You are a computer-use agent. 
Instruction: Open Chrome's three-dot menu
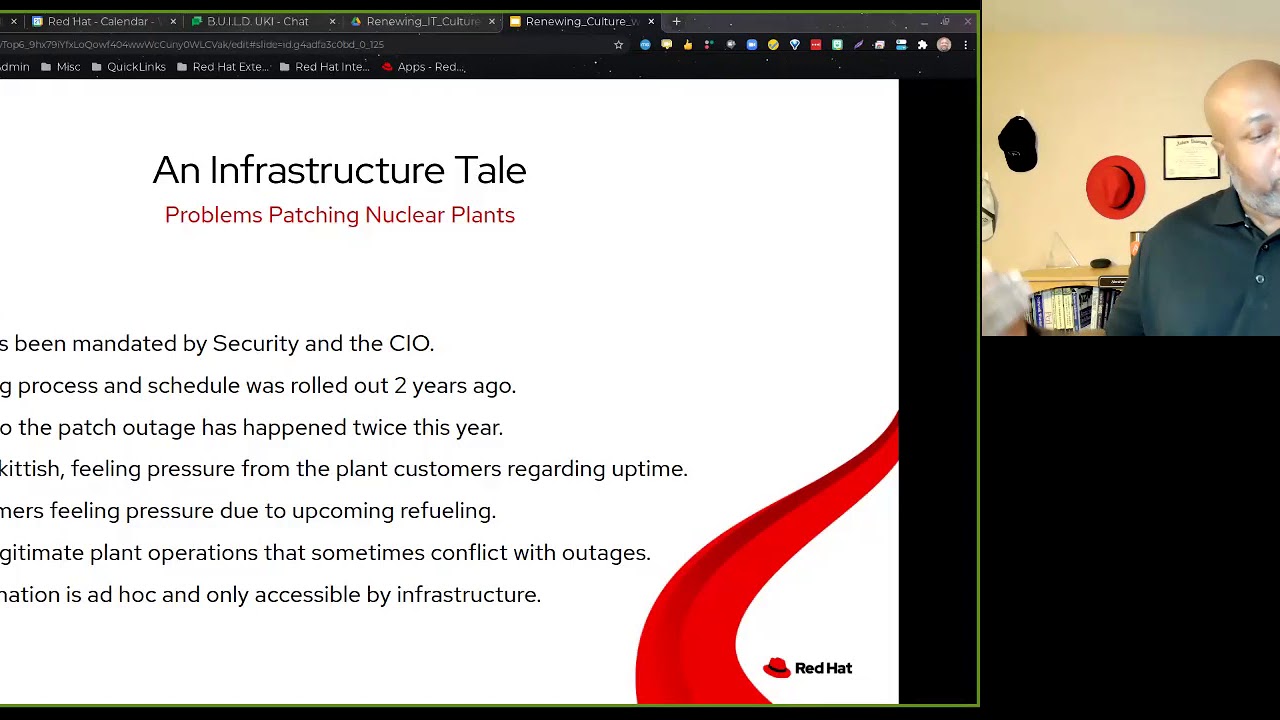click(x=965, y=45)
